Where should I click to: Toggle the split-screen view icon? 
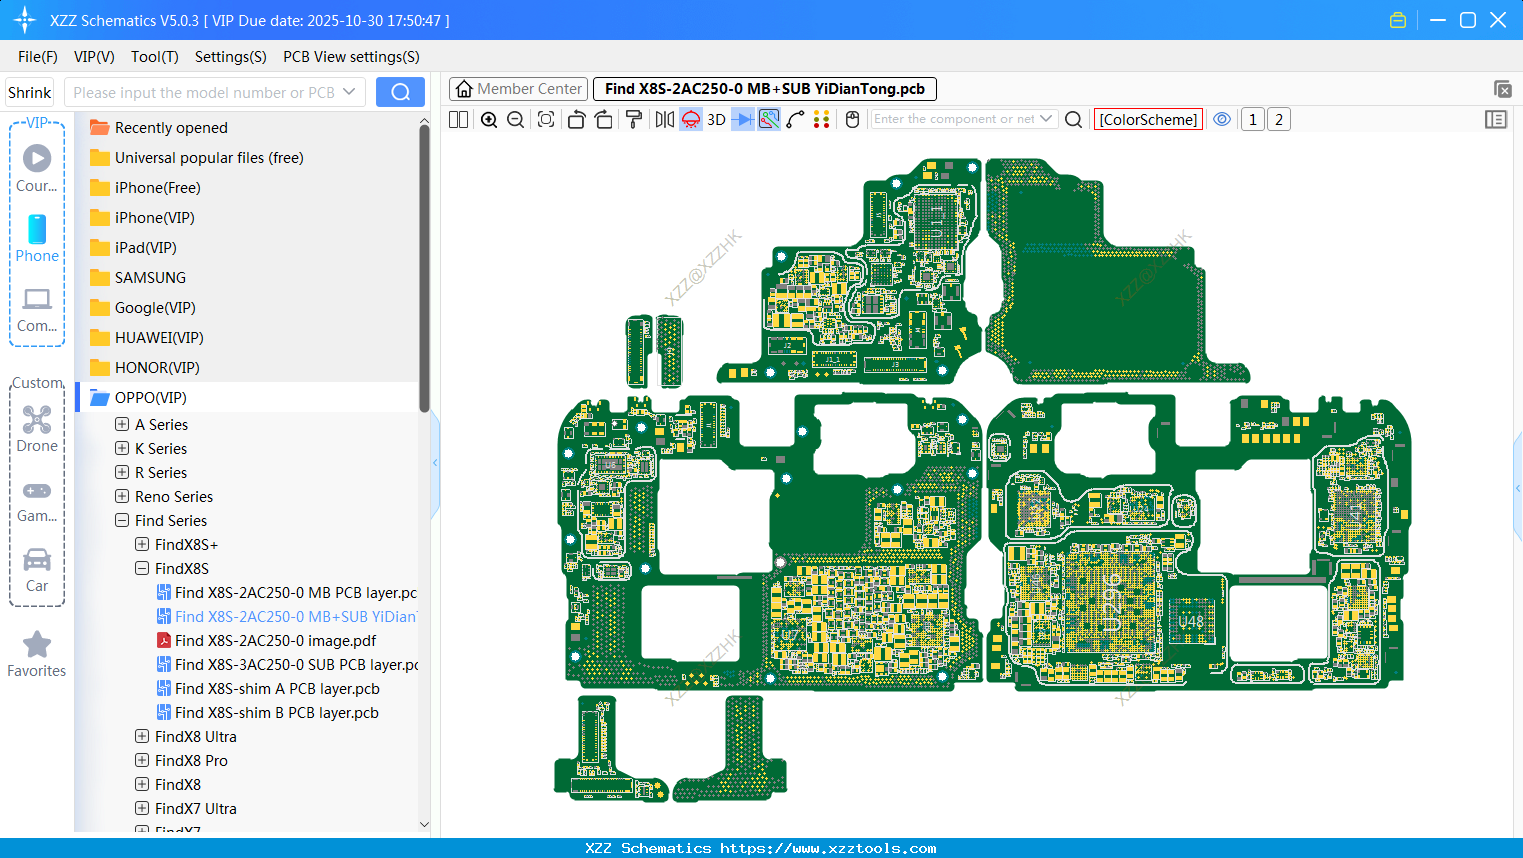point(457,119)
